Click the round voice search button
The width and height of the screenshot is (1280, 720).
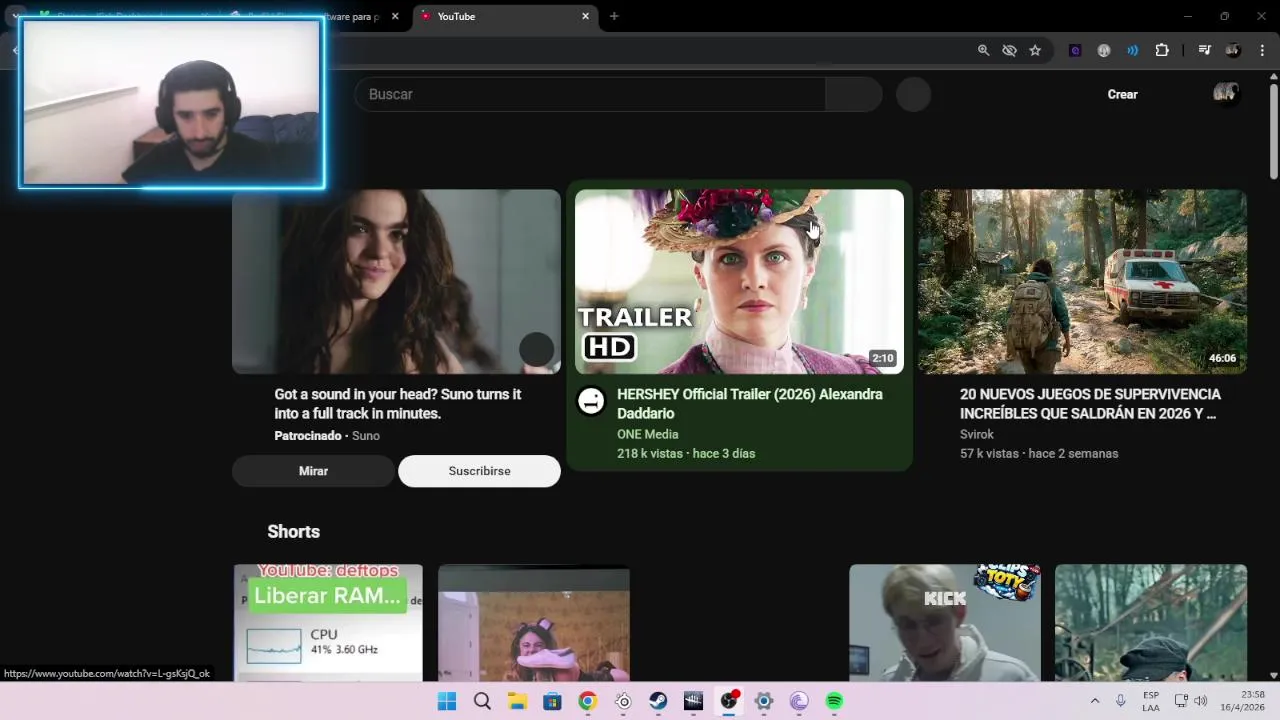913,94
